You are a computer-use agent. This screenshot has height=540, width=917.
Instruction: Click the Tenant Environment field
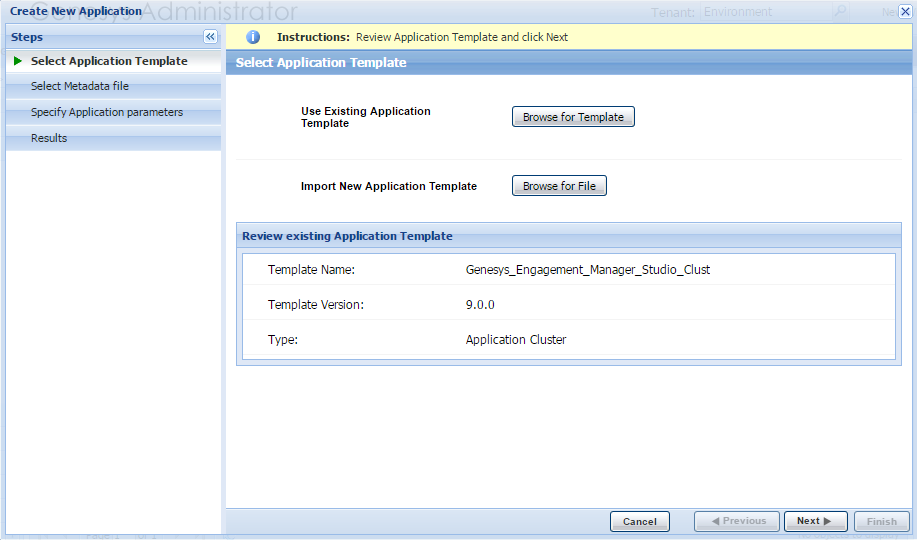point(765,12)
